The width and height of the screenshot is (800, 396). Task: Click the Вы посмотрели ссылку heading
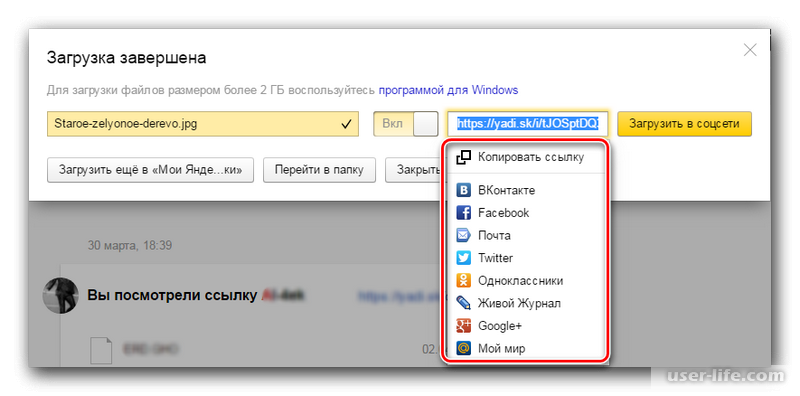172,296
